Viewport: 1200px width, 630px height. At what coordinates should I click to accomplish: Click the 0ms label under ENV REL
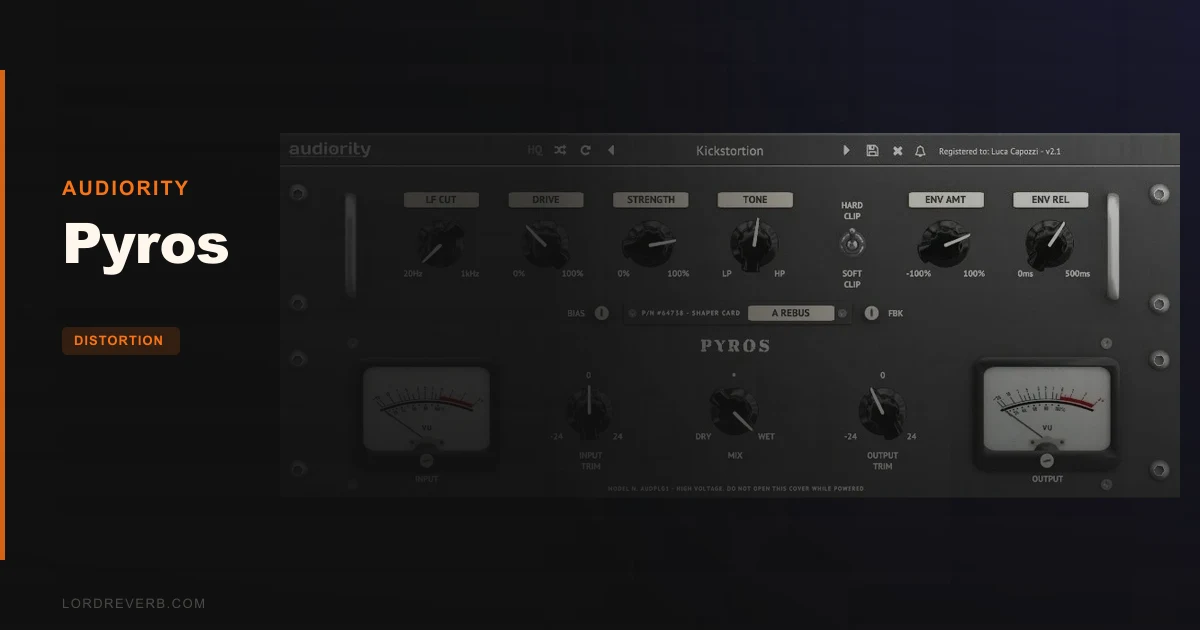click(1025, 274)
